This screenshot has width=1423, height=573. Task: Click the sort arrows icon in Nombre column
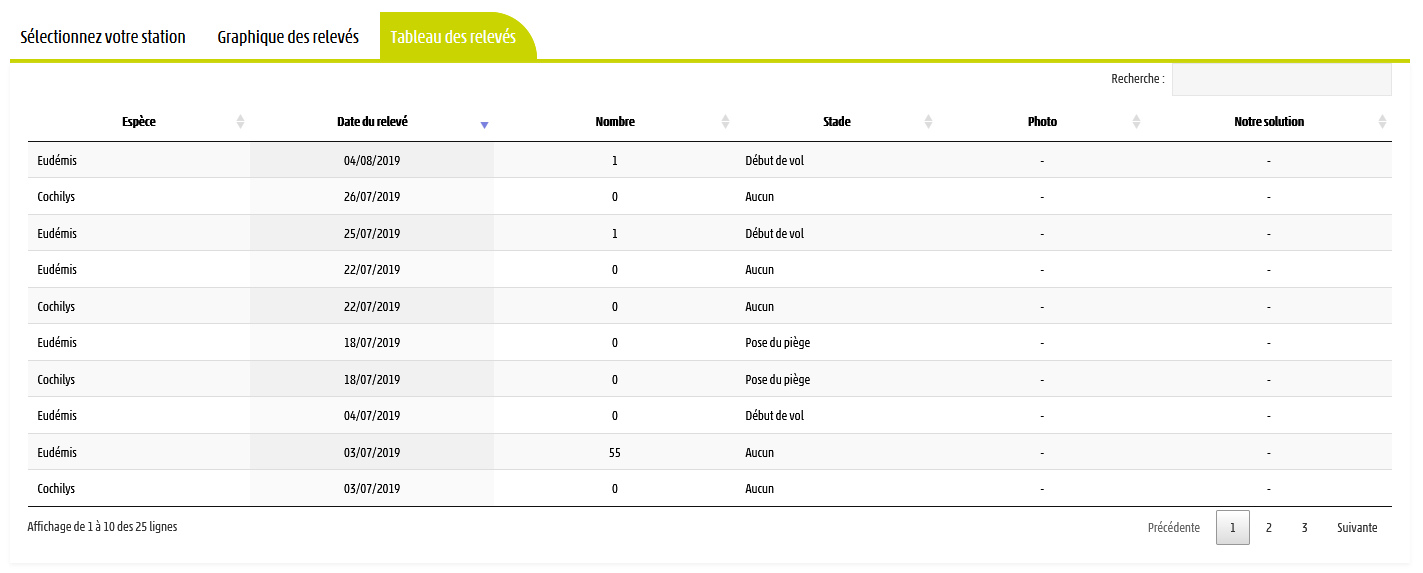coord(725,122)
